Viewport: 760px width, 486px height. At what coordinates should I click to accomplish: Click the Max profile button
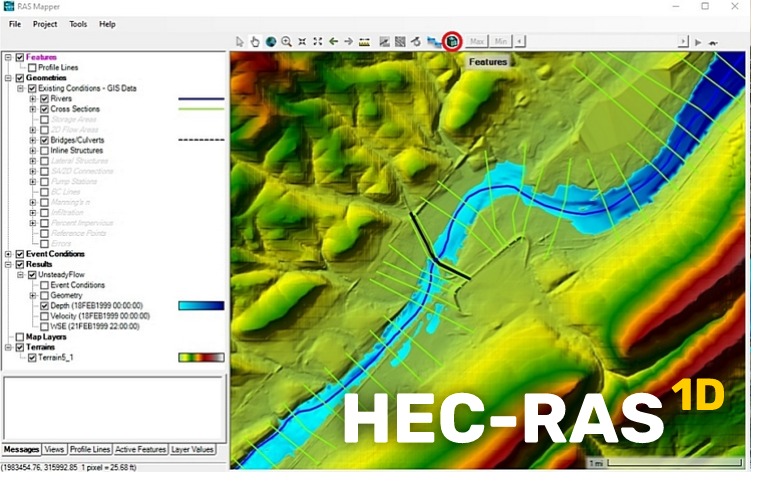477,42
